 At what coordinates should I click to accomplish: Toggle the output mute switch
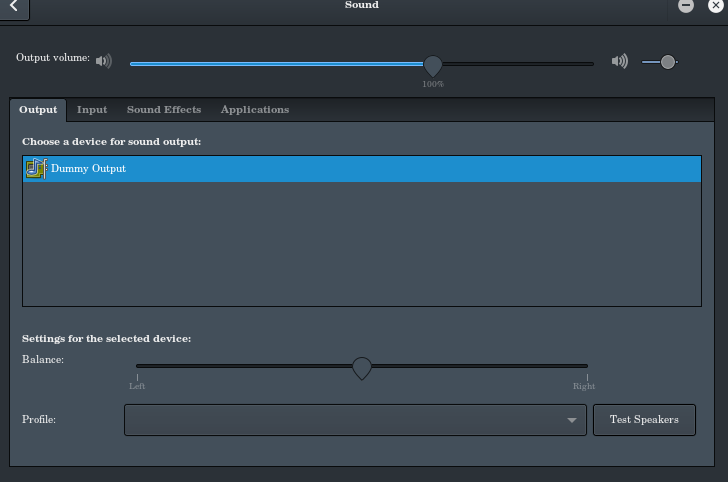(660, 62)
